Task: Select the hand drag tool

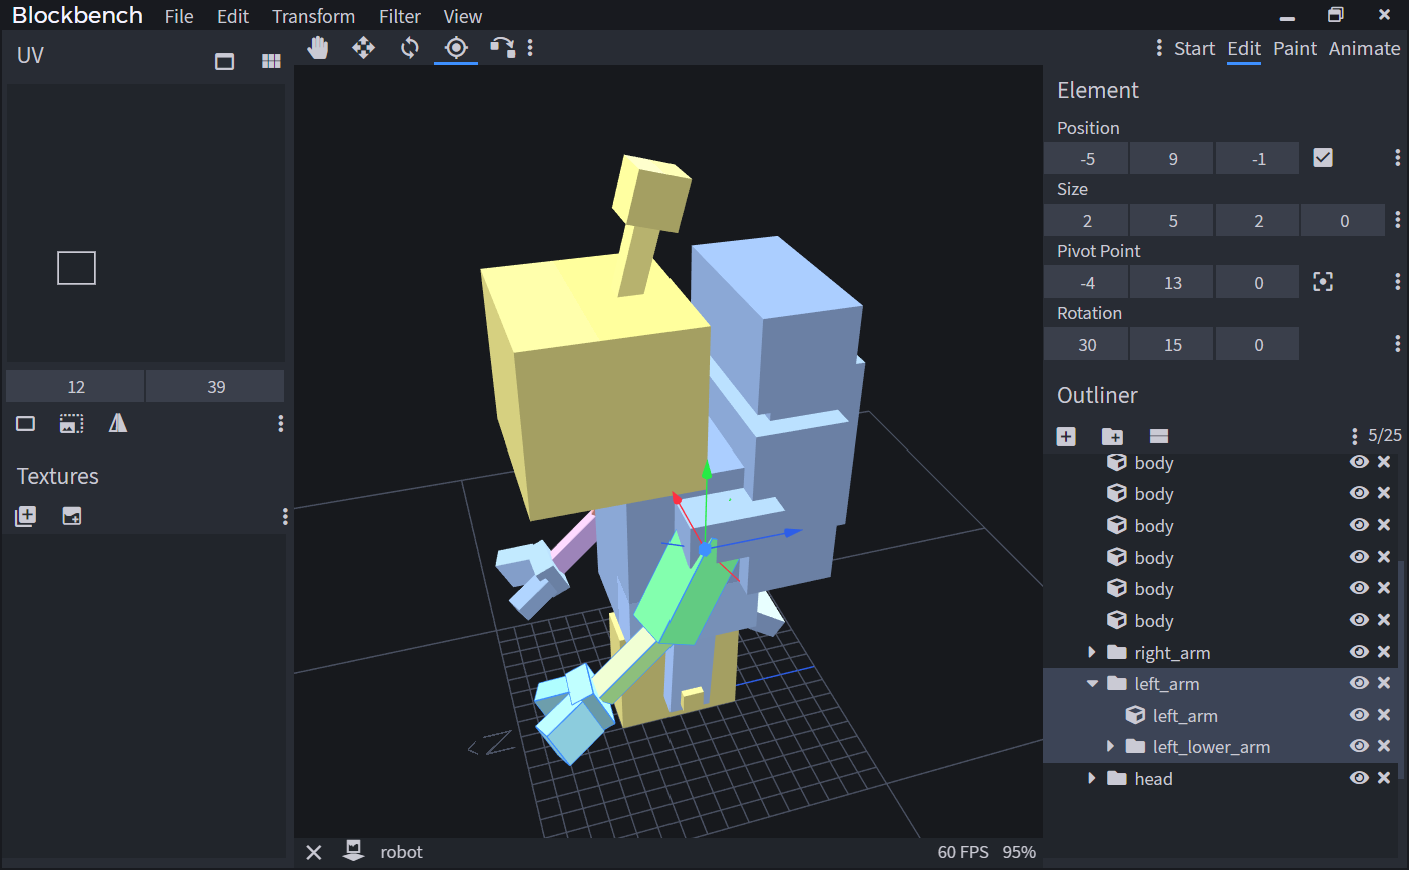Action: [x=318, y=47]
